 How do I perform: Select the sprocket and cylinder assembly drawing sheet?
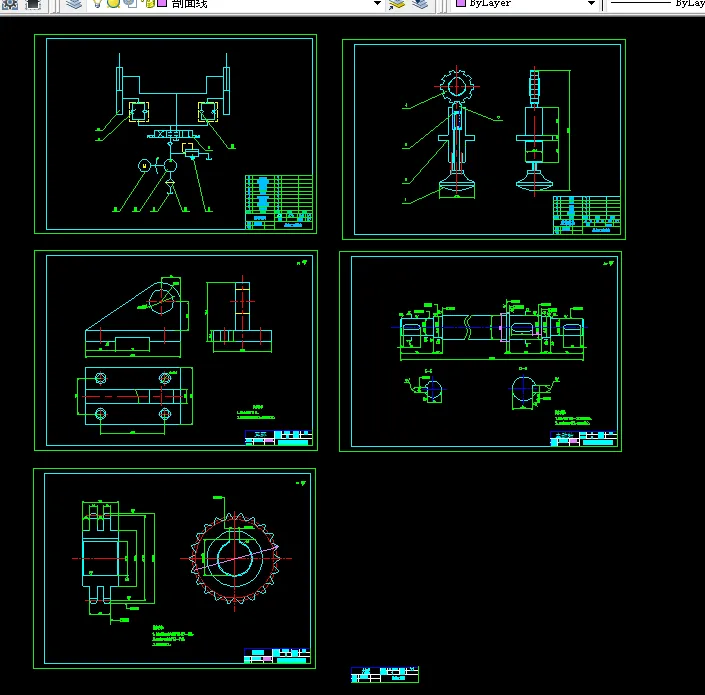point(484,139)
